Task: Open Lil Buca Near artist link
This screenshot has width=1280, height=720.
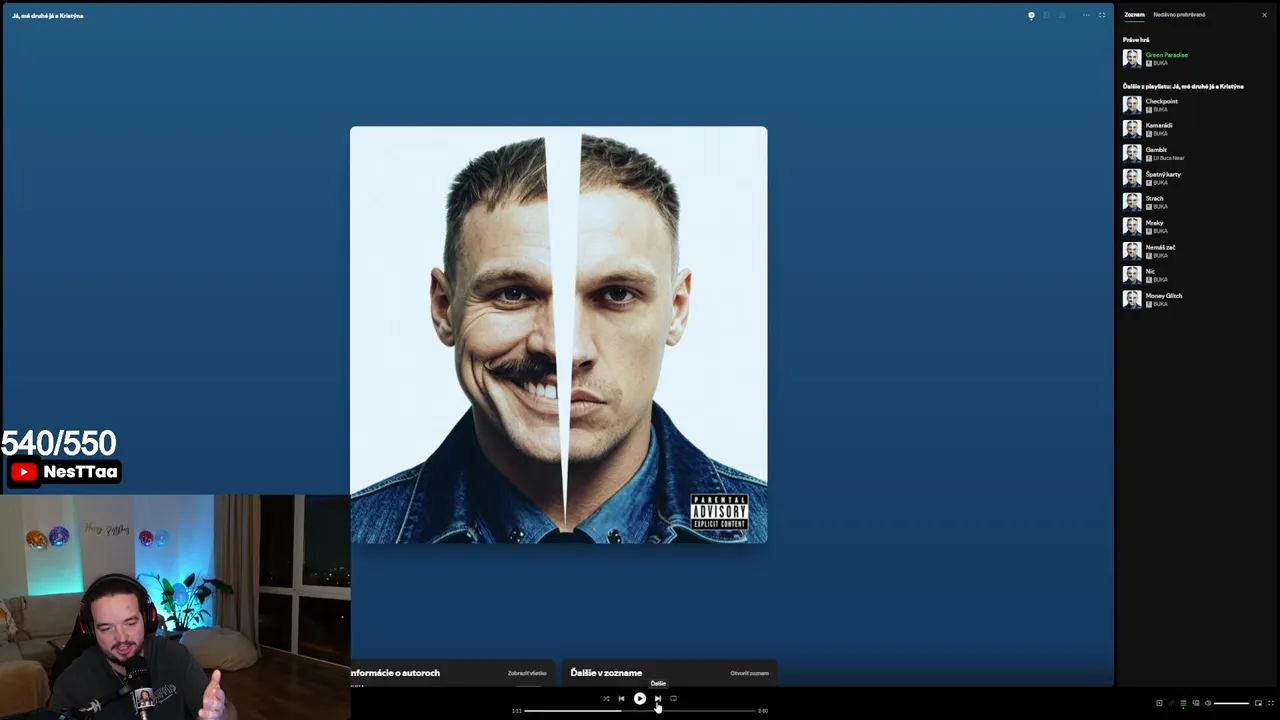Action: point(1168,158)
